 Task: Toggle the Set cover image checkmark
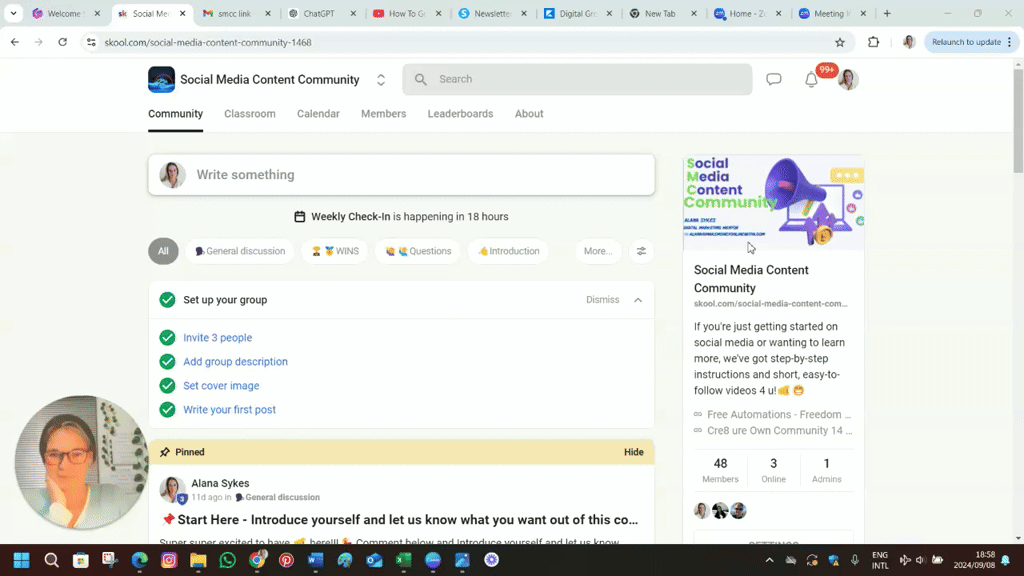pyautogui.click(x=167, y=385)
